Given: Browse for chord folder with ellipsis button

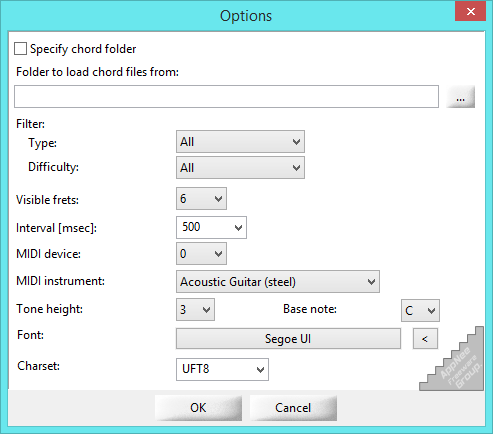Looking at the screenshot, I should pyautogui.click(x=460, y=97).
